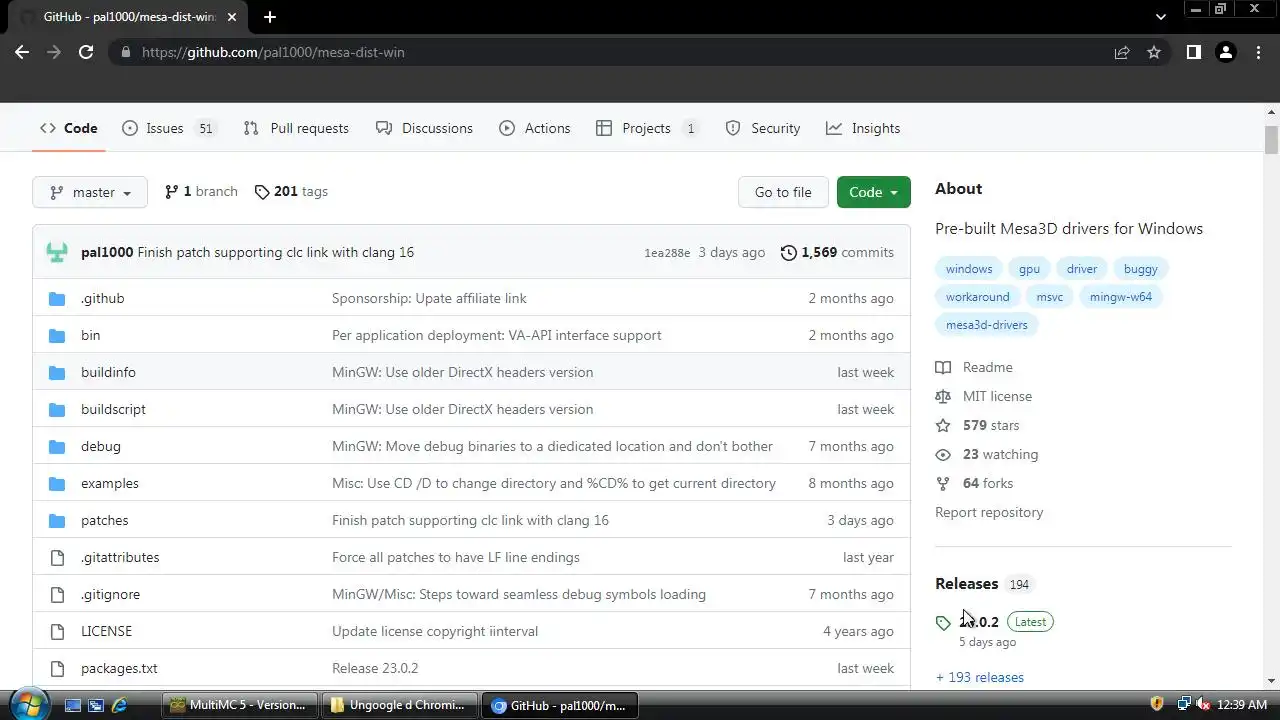Viewport: 1280px width, 720px height.
Task: Open the 1,569 commits history
Action: (837, 252)
